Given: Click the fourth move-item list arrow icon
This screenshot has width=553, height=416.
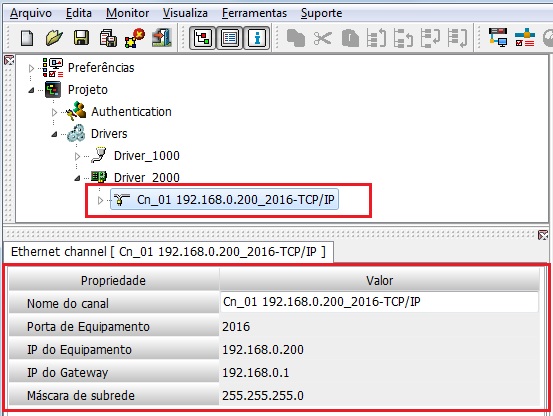Looking at the screenshot, I should pyautogui.click(x=457, y=38).
